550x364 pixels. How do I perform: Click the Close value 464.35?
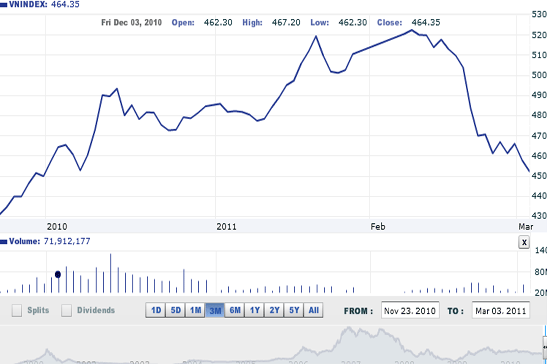[426, 22]
